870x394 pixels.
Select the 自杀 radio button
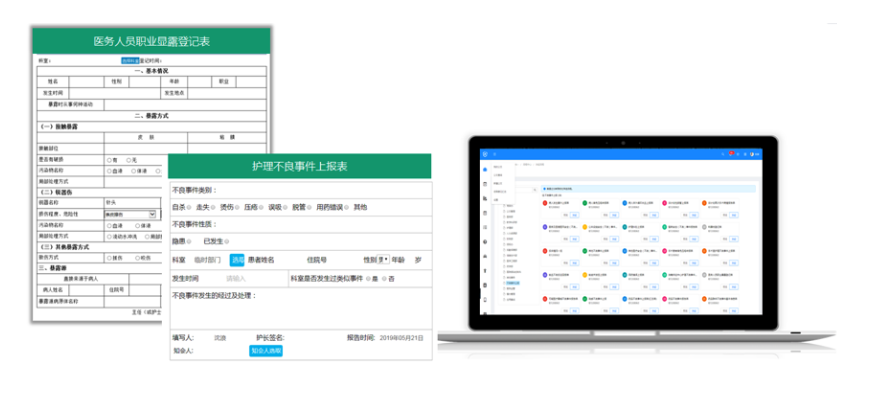(189, 208)
